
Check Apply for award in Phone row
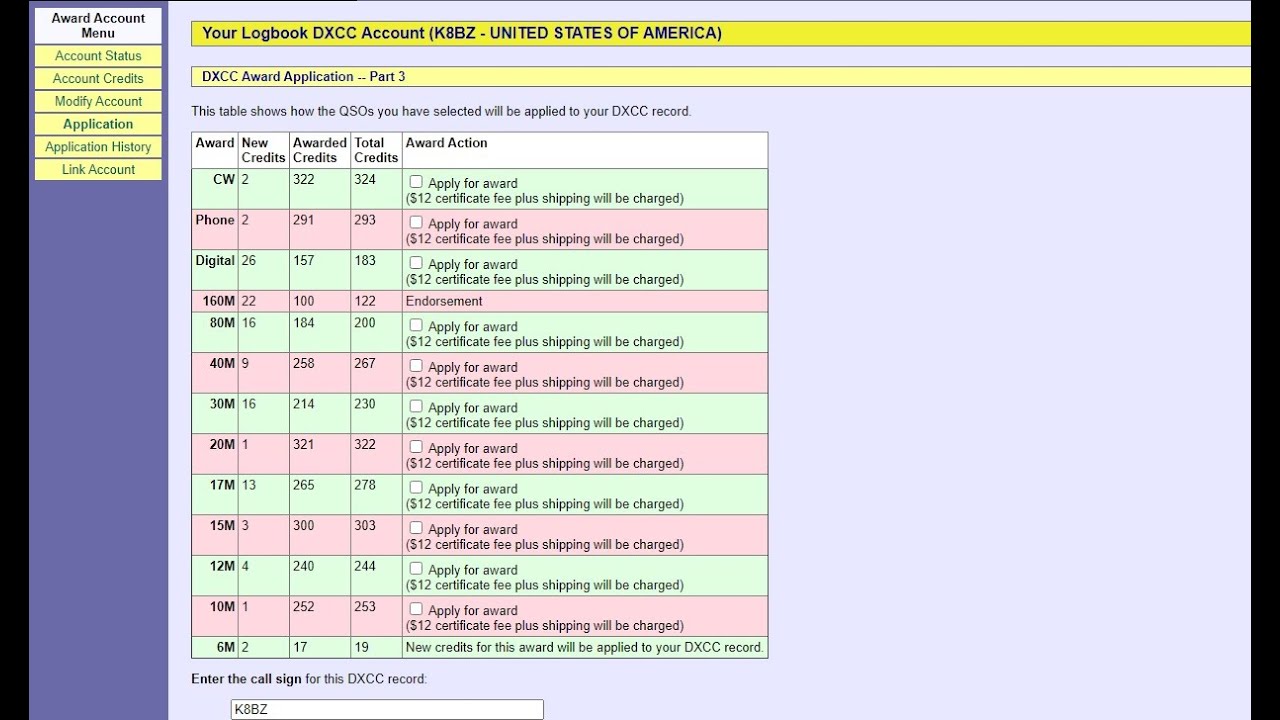[x=416, y=222]
